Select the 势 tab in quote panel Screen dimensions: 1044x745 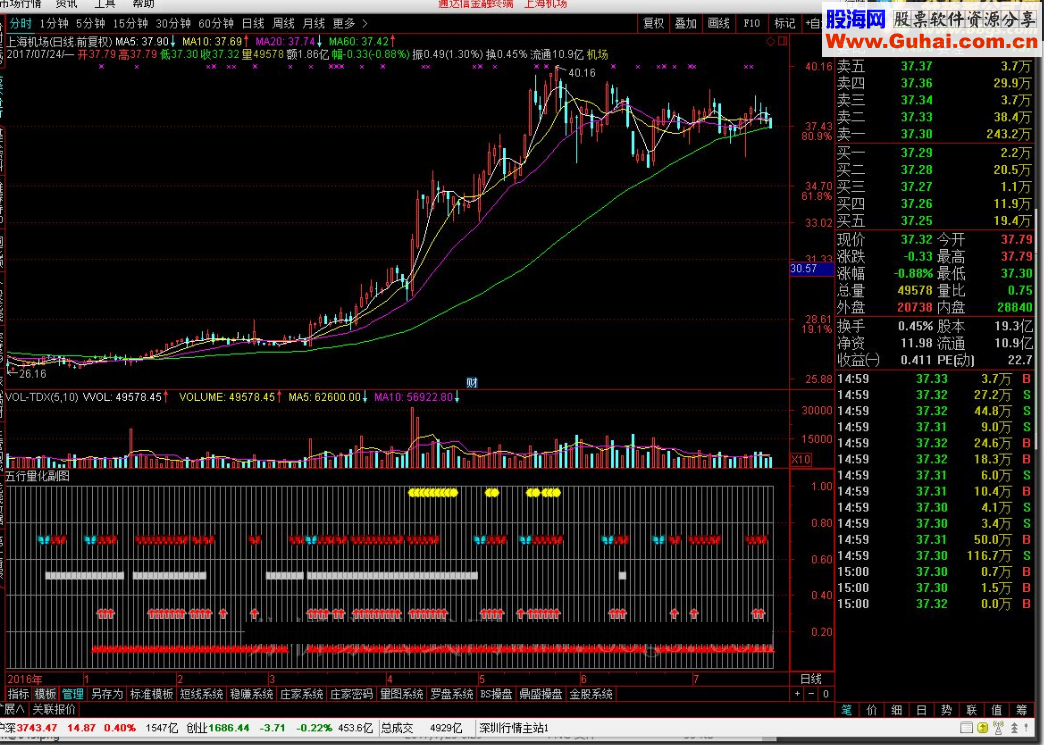tap(947, 710)
